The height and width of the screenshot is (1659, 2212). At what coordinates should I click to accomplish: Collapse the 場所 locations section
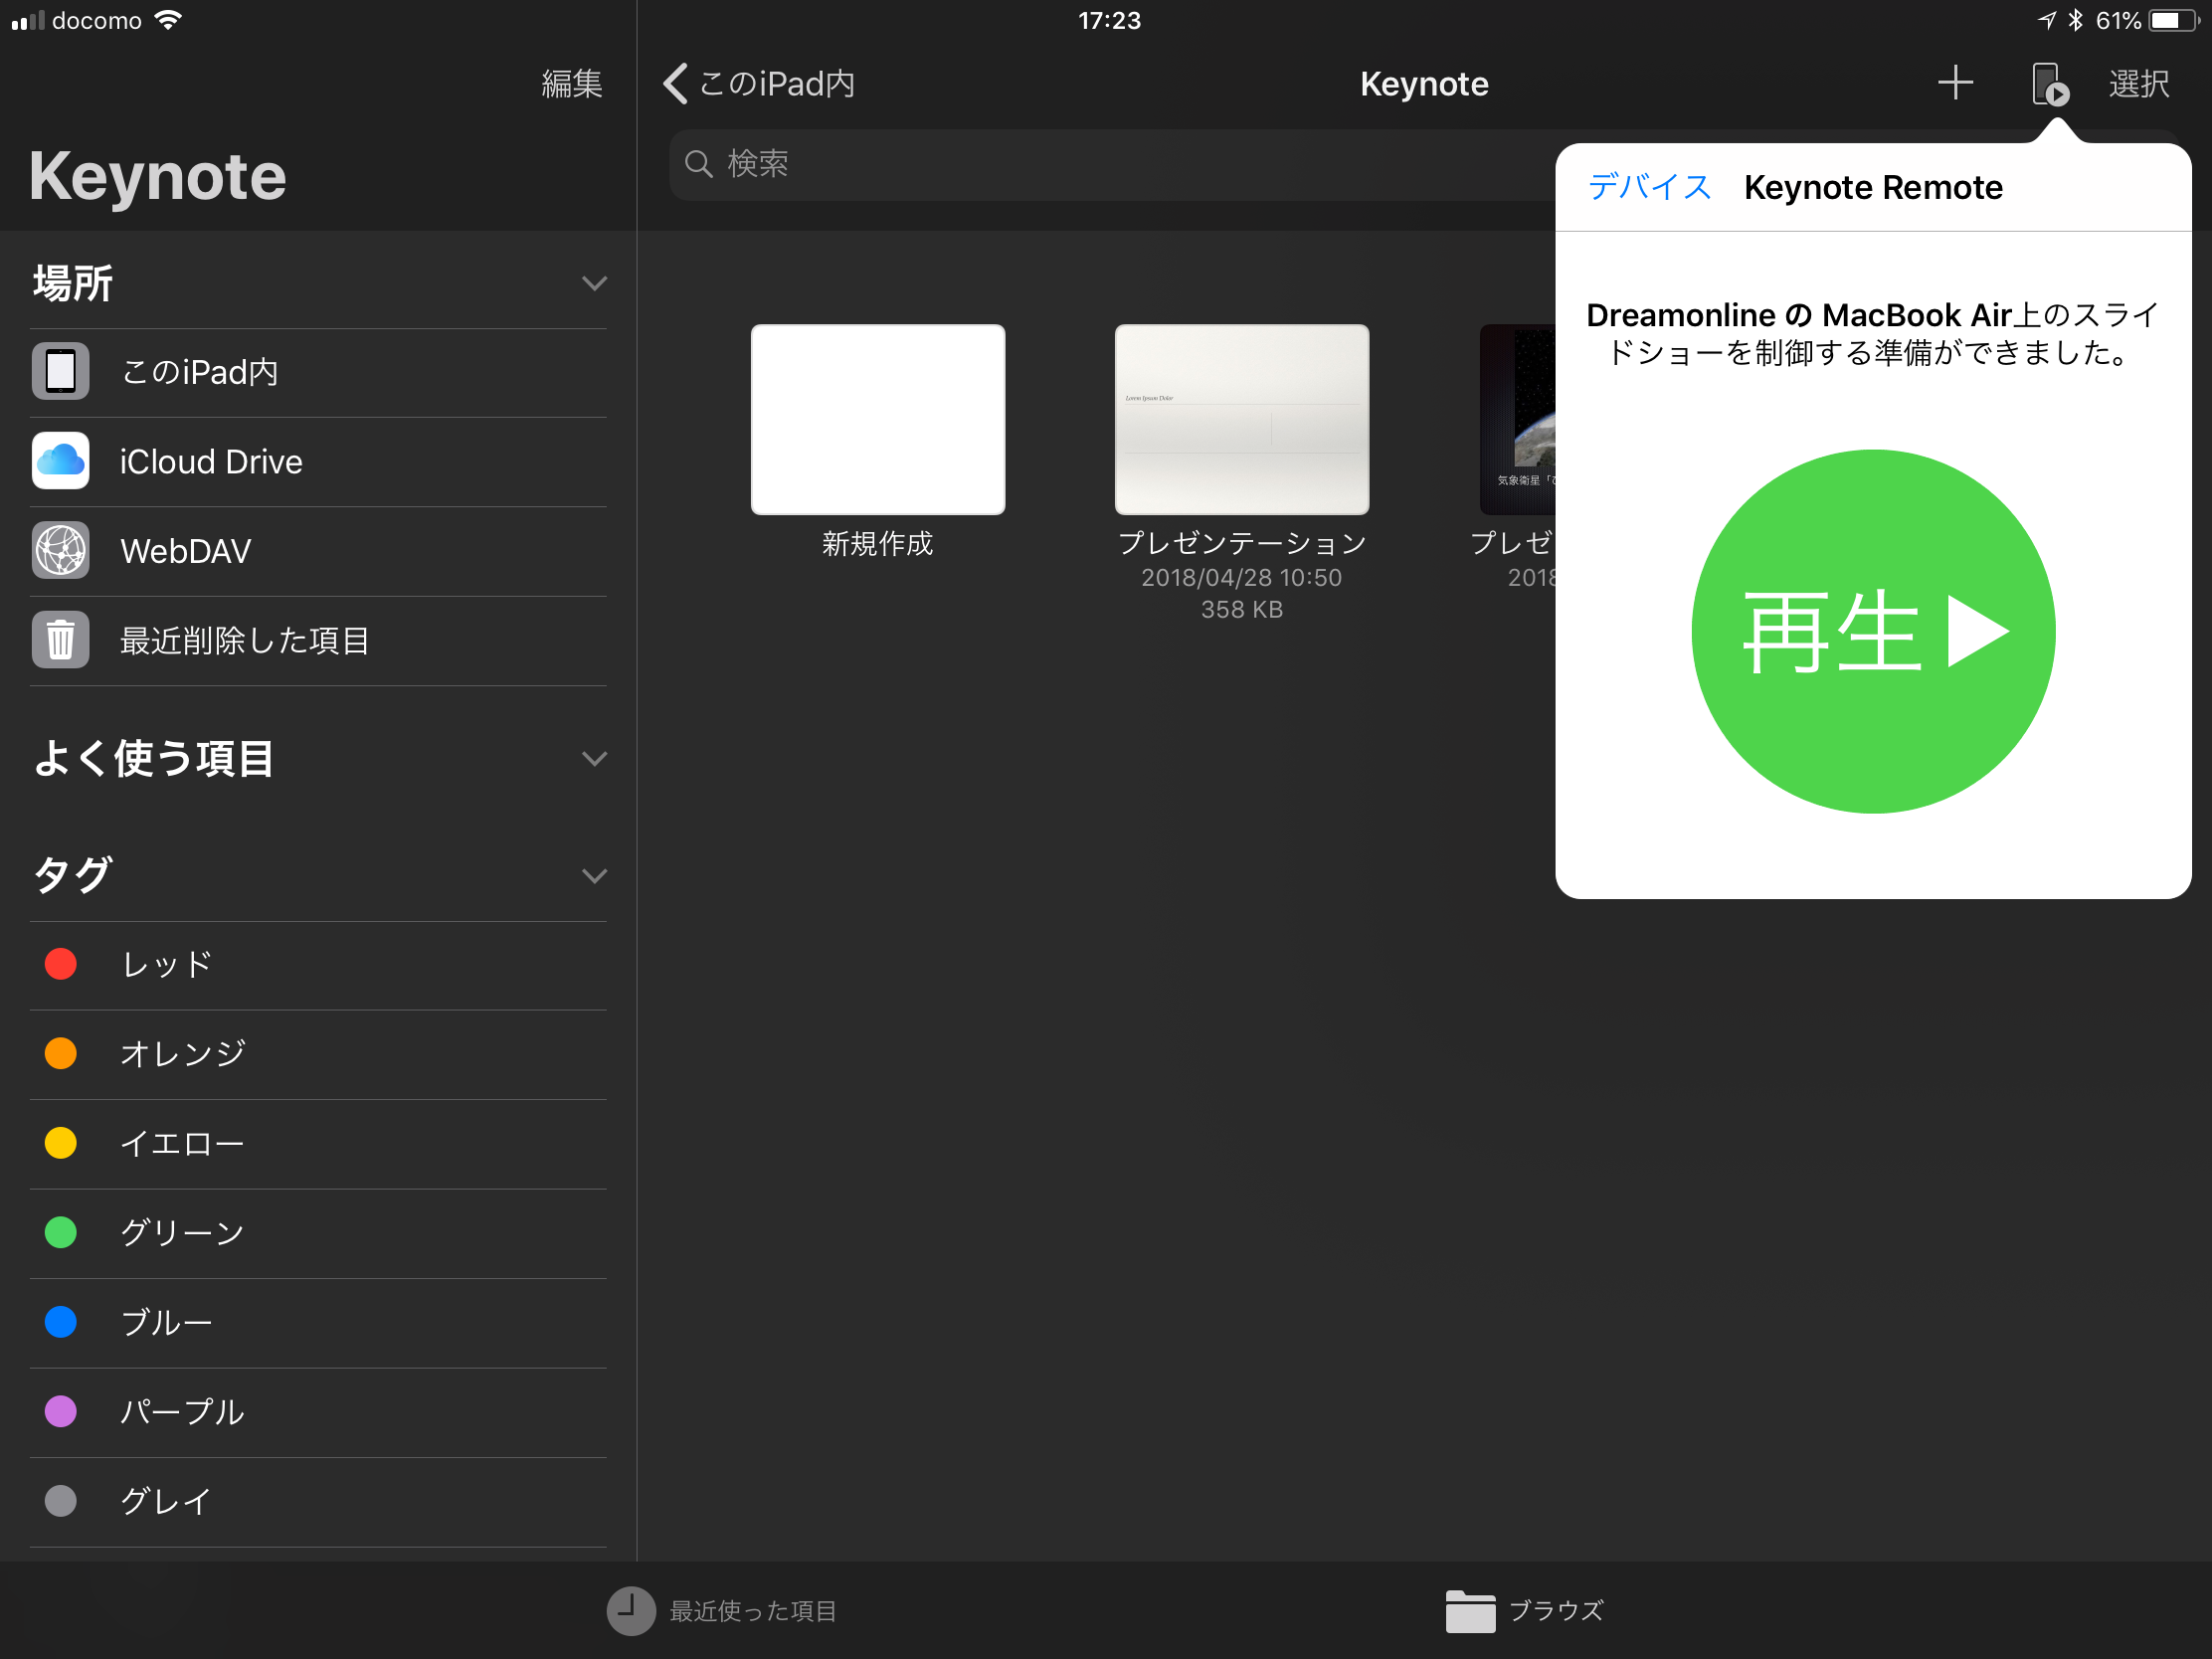[x=594, y=284]
